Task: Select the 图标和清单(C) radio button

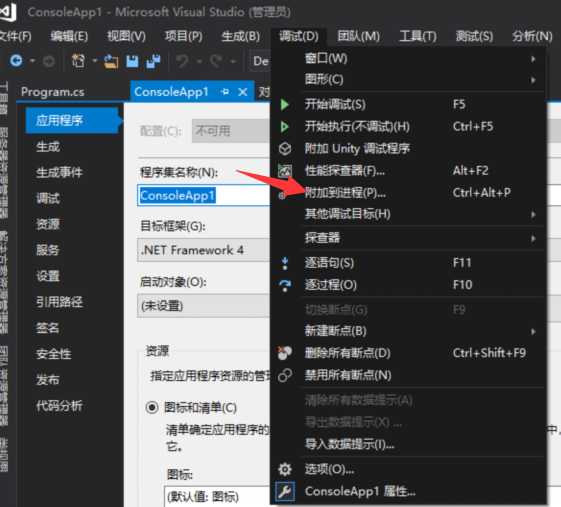Action: 152,407
